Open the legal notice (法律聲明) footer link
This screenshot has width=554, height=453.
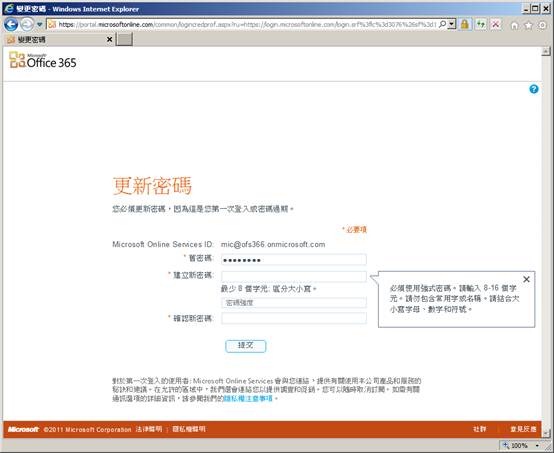click(x=149, y=429)
